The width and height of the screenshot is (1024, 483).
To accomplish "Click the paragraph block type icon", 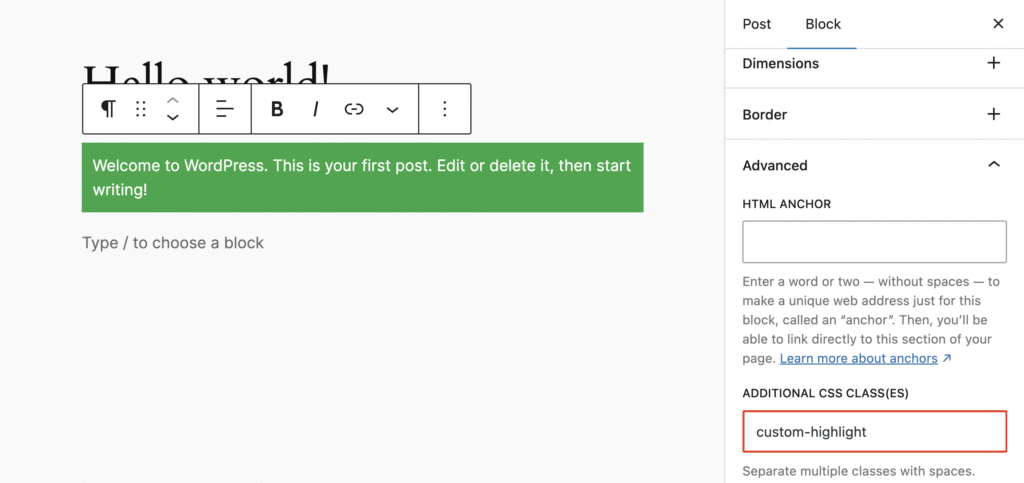I will click(108, 109).
